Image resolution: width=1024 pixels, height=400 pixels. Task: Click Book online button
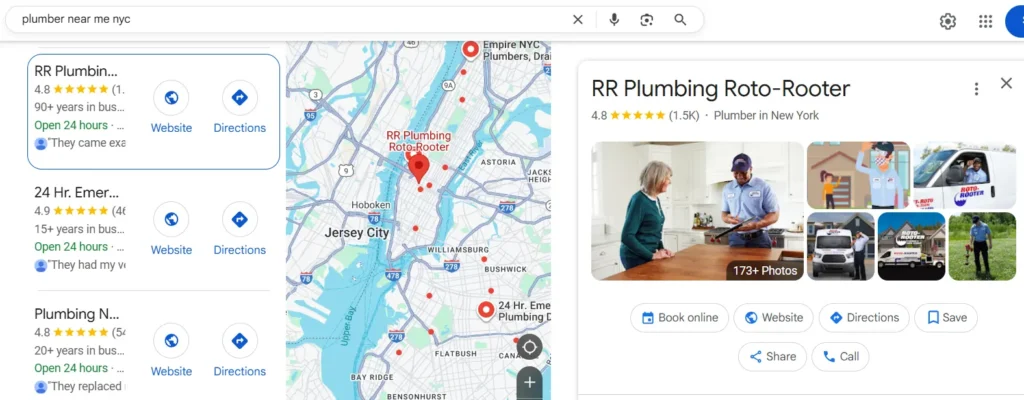click(x=679, y=318)
